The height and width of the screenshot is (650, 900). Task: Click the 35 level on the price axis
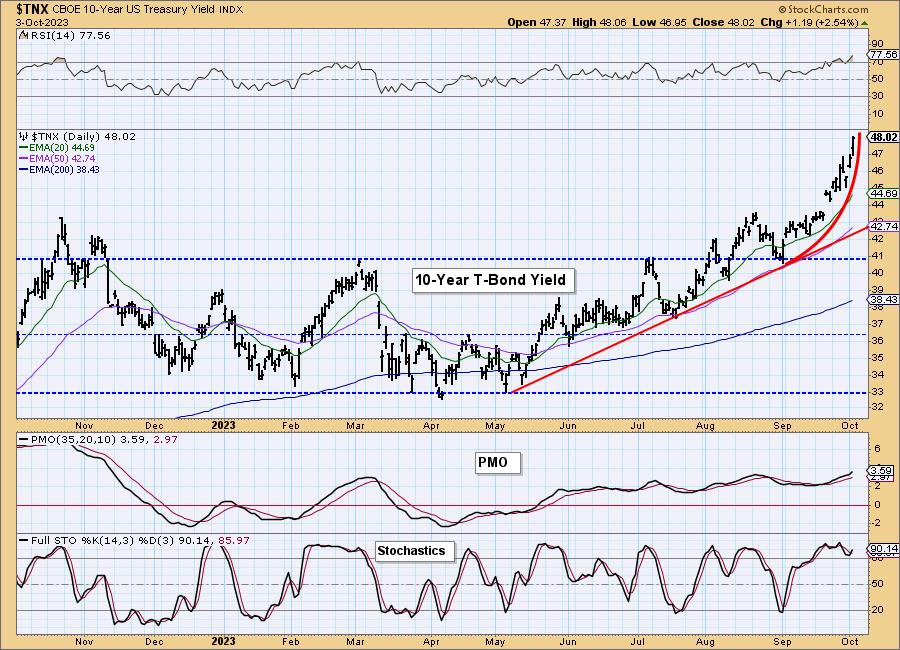(878, 358)
